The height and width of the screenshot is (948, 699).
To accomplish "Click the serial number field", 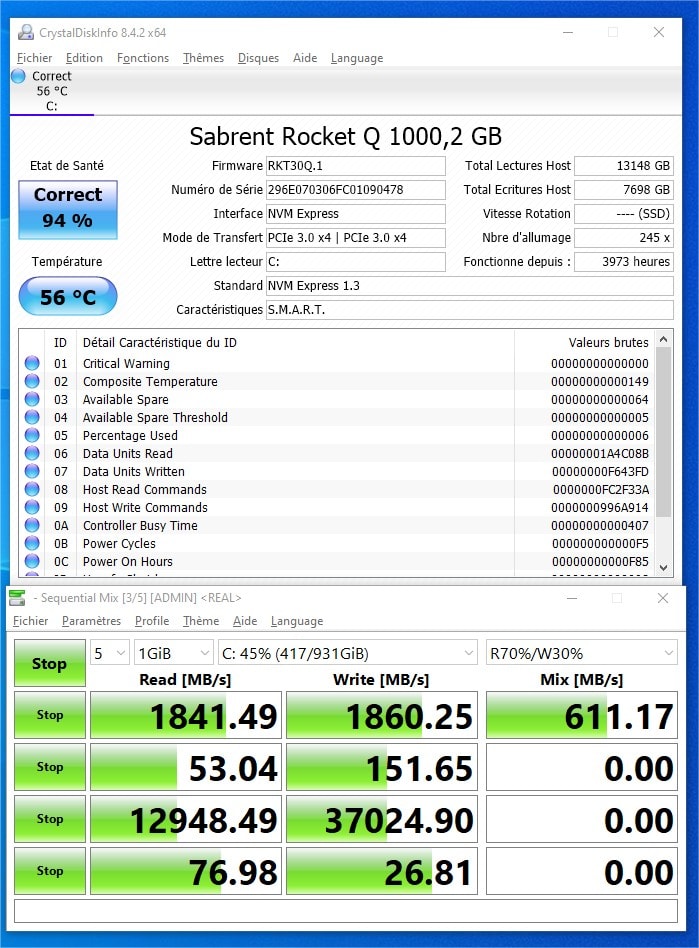I will tap(355, 190).
